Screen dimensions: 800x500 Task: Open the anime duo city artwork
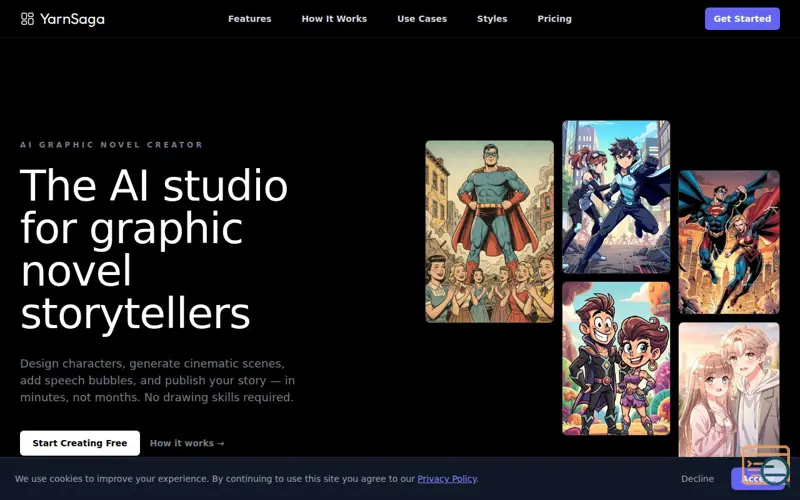616,197
